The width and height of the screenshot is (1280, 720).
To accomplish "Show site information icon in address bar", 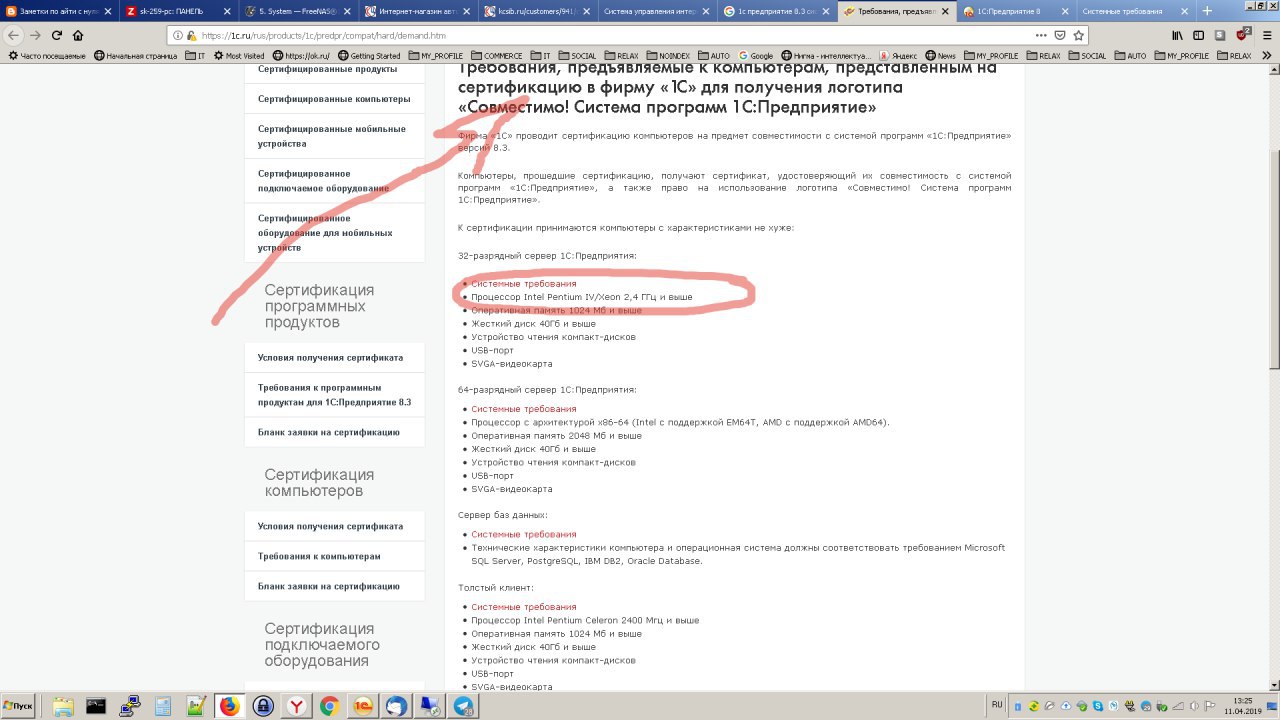I will (179, 35).
